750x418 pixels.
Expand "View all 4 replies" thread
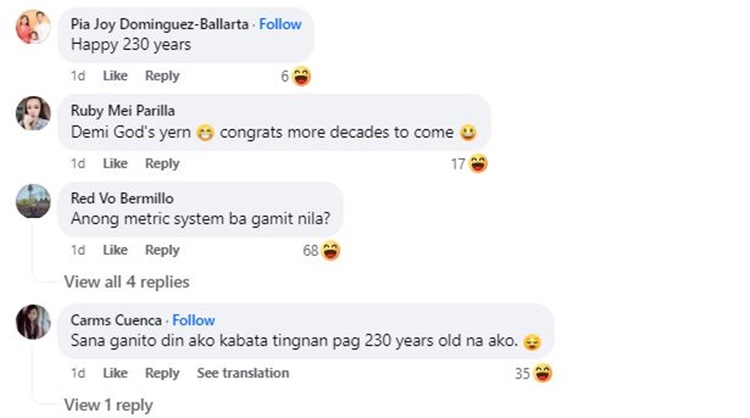pos(126,282)
